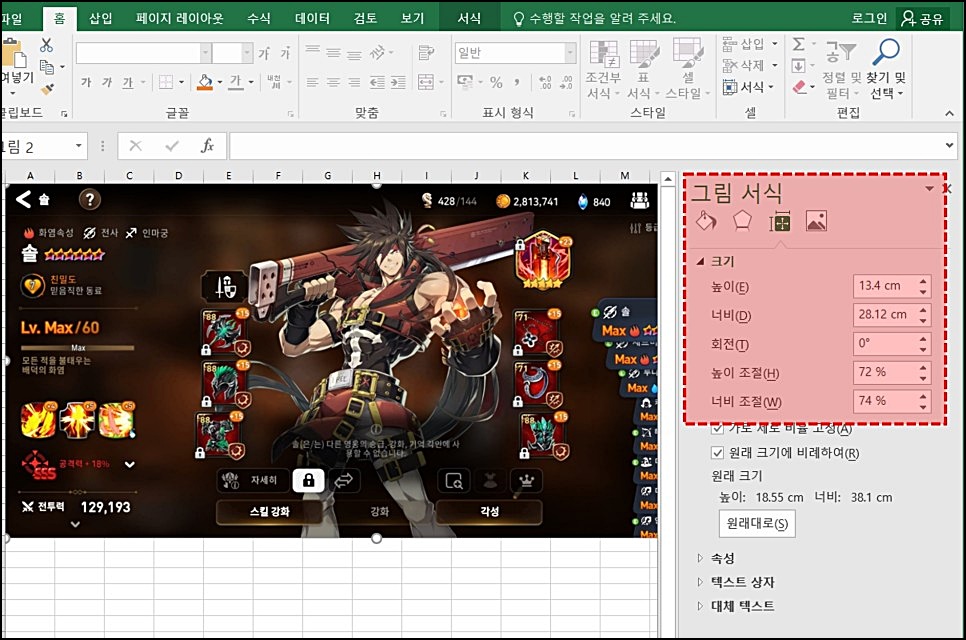Open 정렬 및 필터 sort and filter
966x640 pixels.
(840, 69)
